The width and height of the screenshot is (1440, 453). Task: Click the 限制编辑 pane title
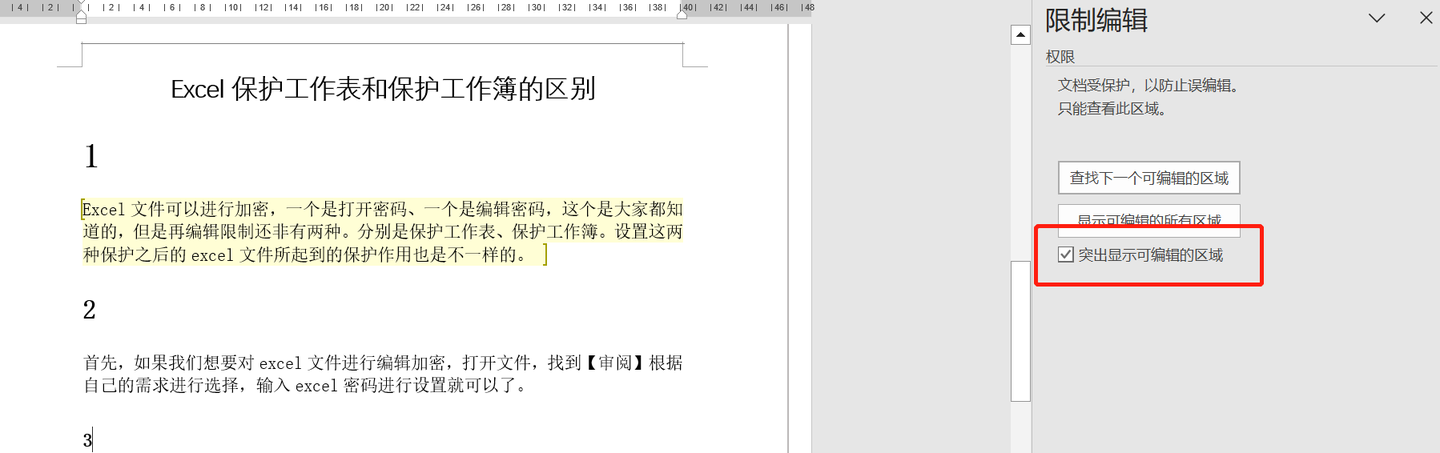pos(1096,20)
